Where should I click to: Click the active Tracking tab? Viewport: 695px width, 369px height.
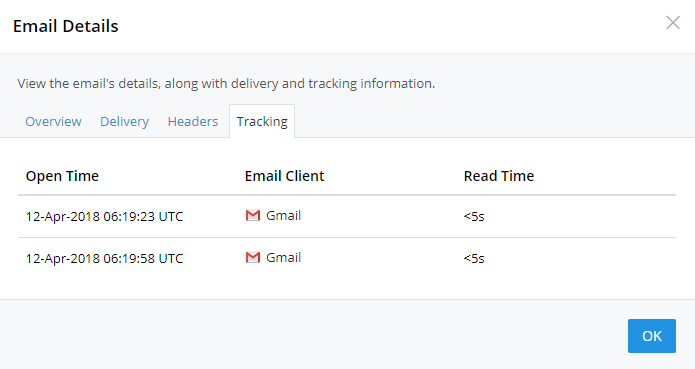(262, 121)
